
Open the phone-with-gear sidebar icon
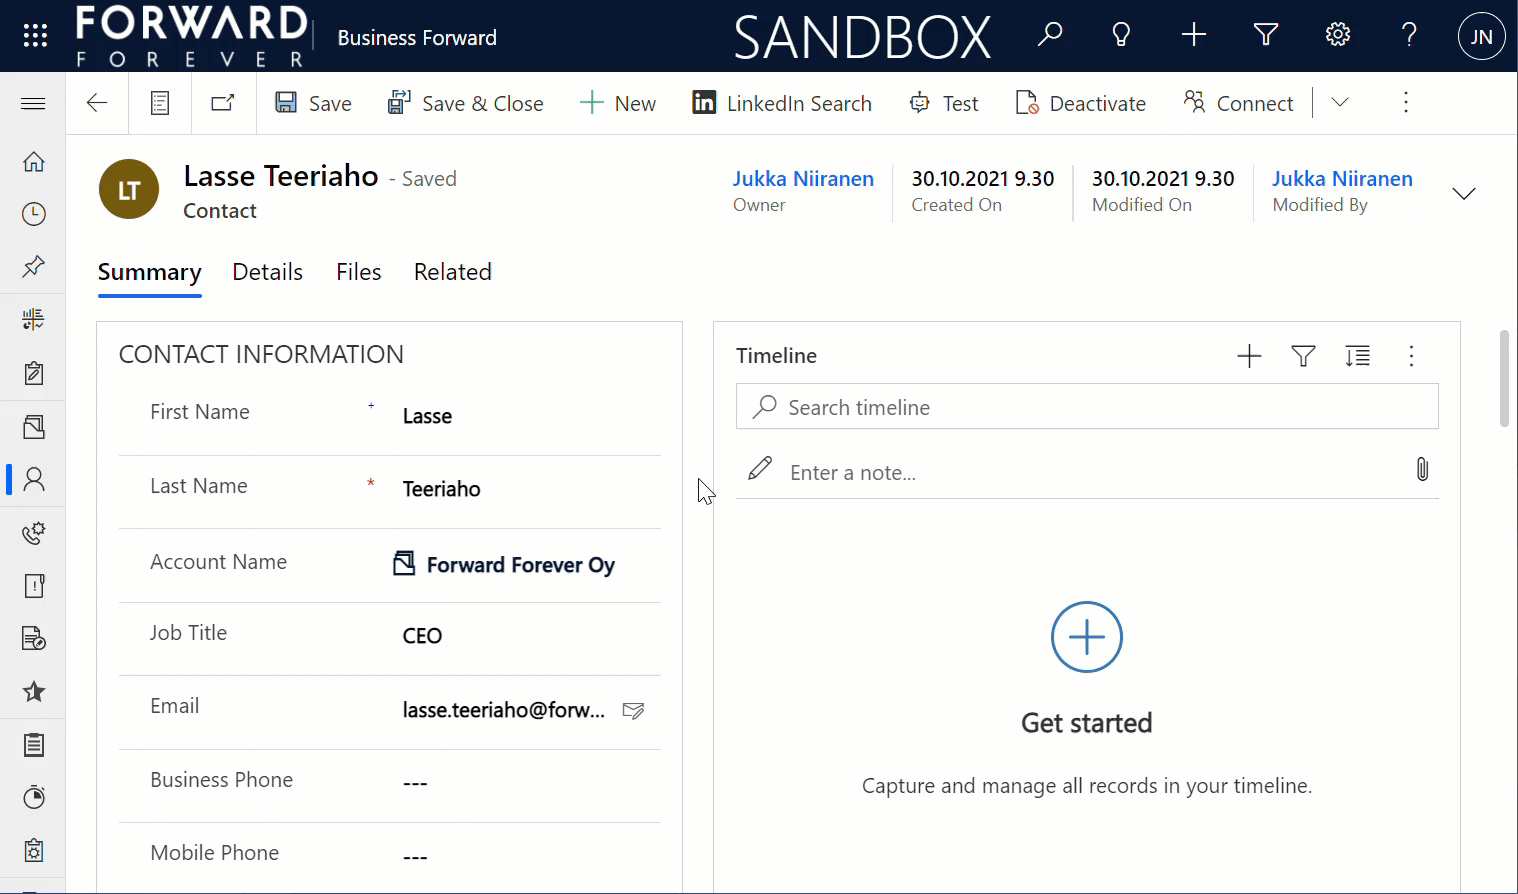(34, 533)
